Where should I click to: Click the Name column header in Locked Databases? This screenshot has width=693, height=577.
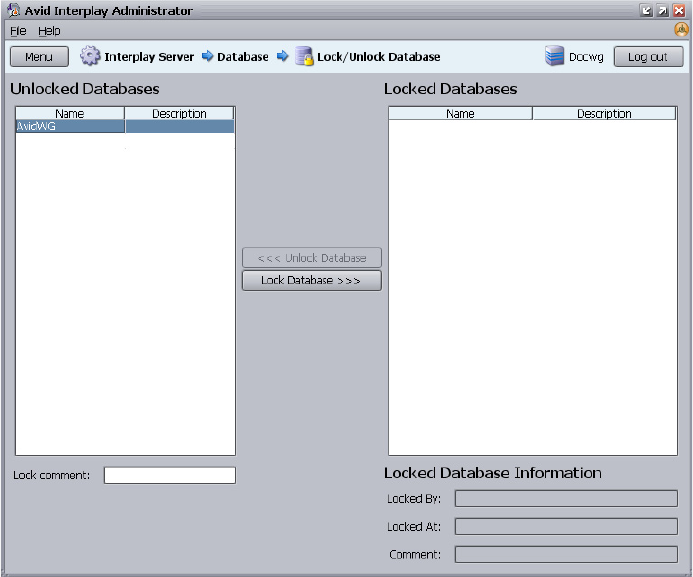460,114
